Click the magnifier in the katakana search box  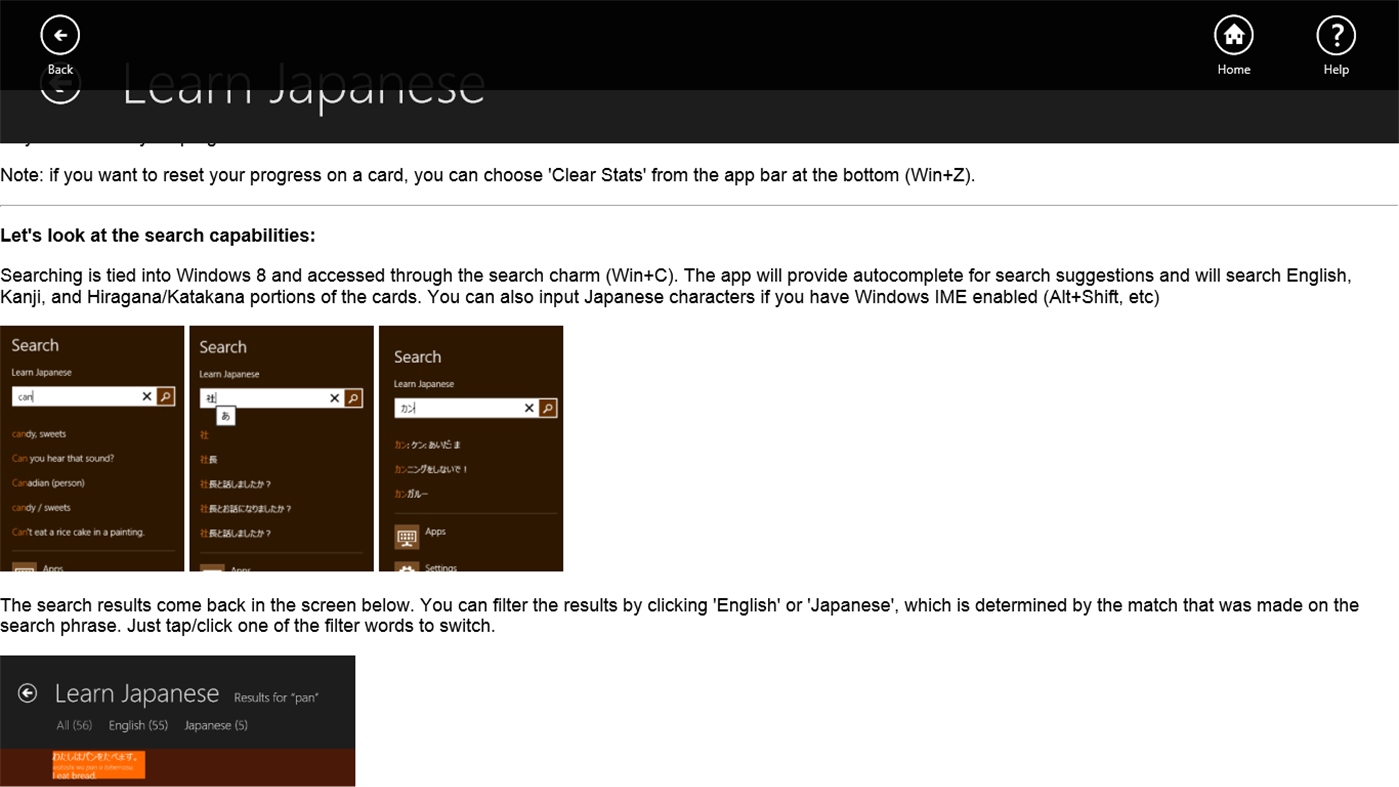pyautogui.click(x=546, y=407)
